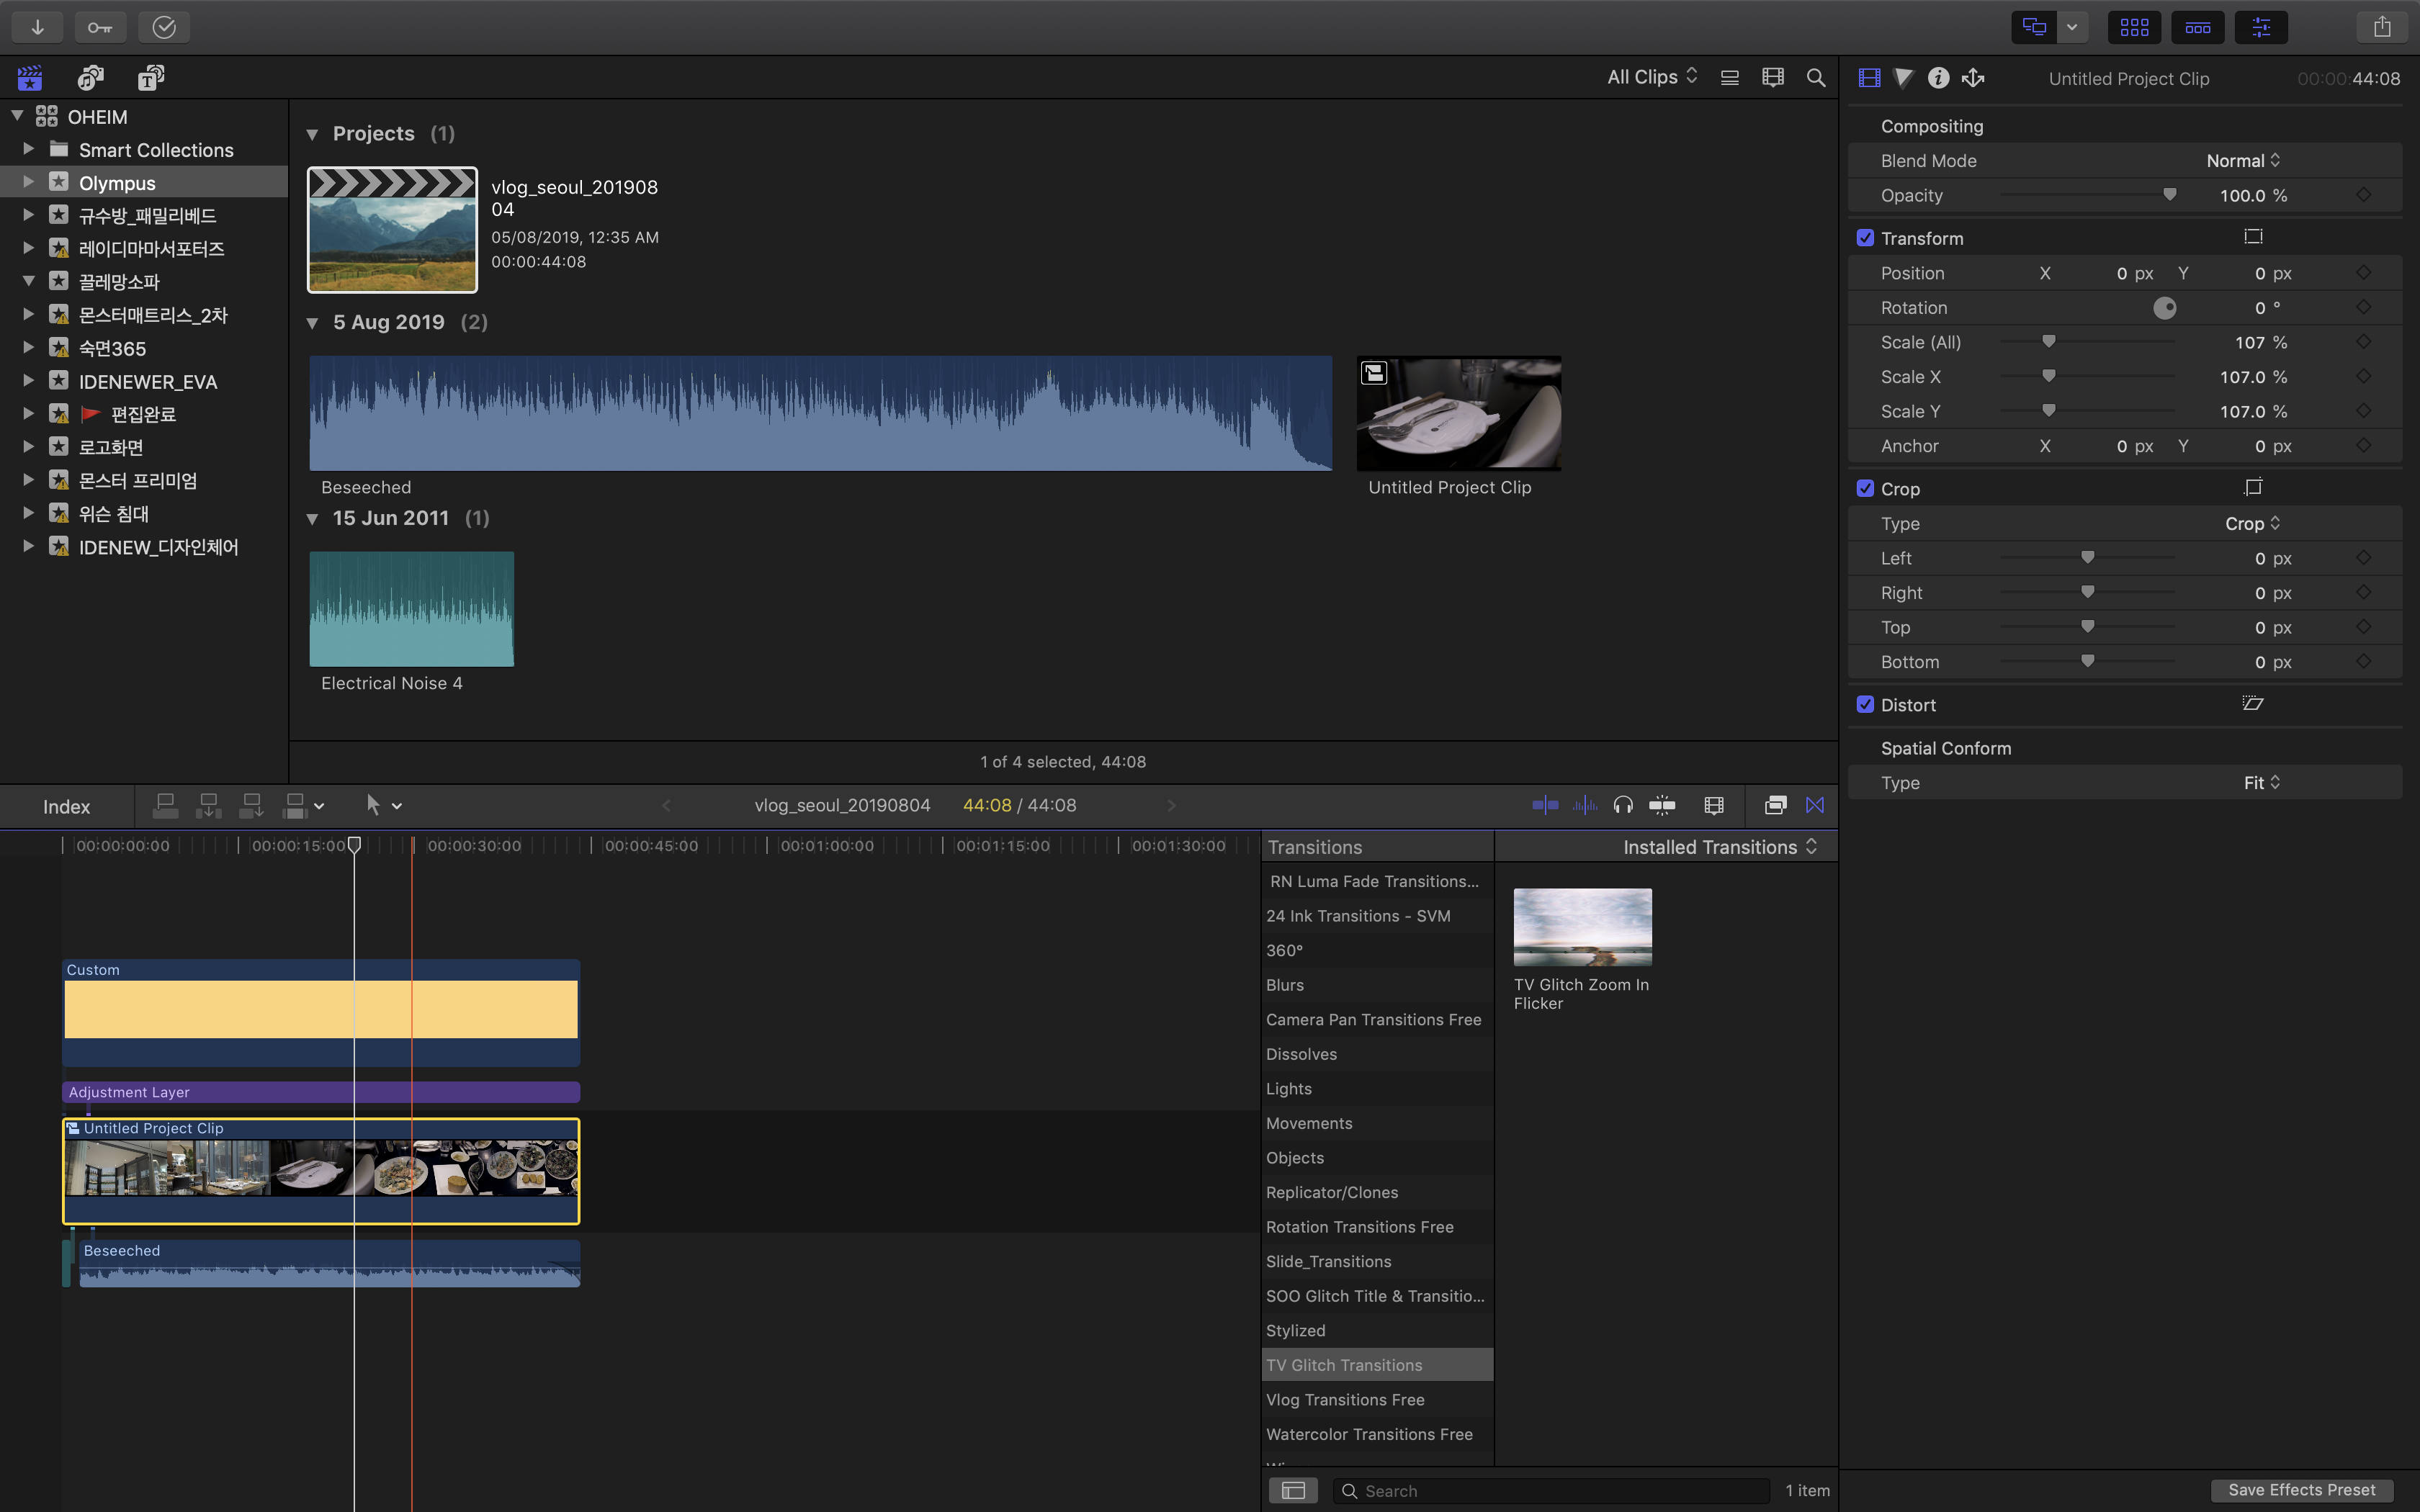Open the Blend Mode Normal dropdown
This screenshot has height=1512, width=2420.
tap(2243, 161)
